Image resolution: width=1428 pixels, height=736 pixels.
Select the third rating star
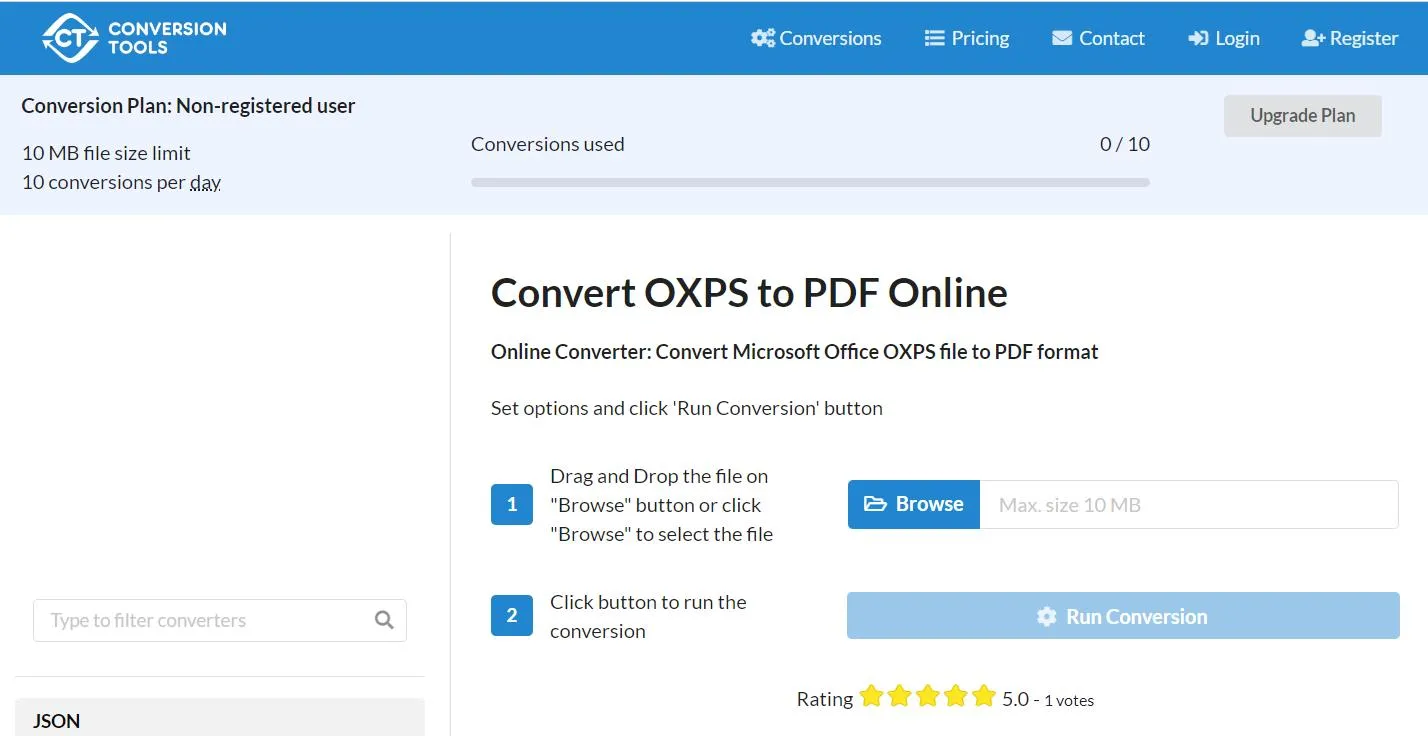(926, 695)
